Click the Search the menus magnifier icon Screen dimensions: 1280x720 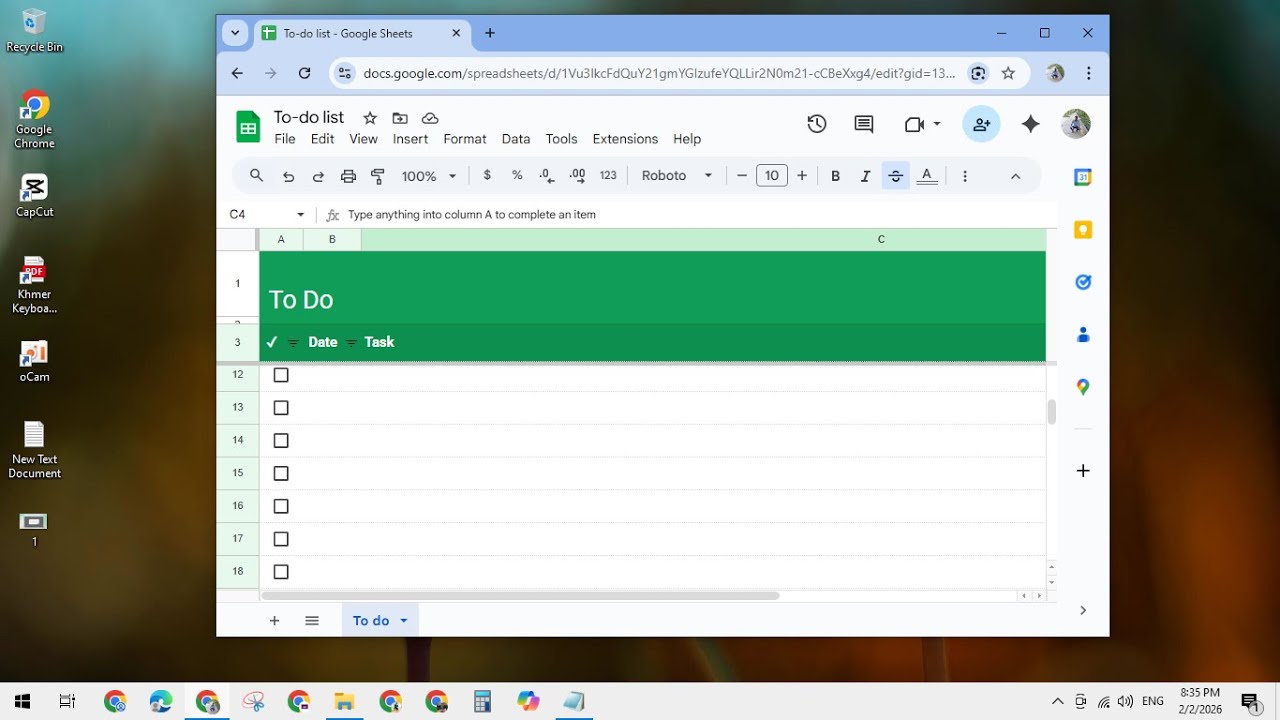click(x=257, y=176)
